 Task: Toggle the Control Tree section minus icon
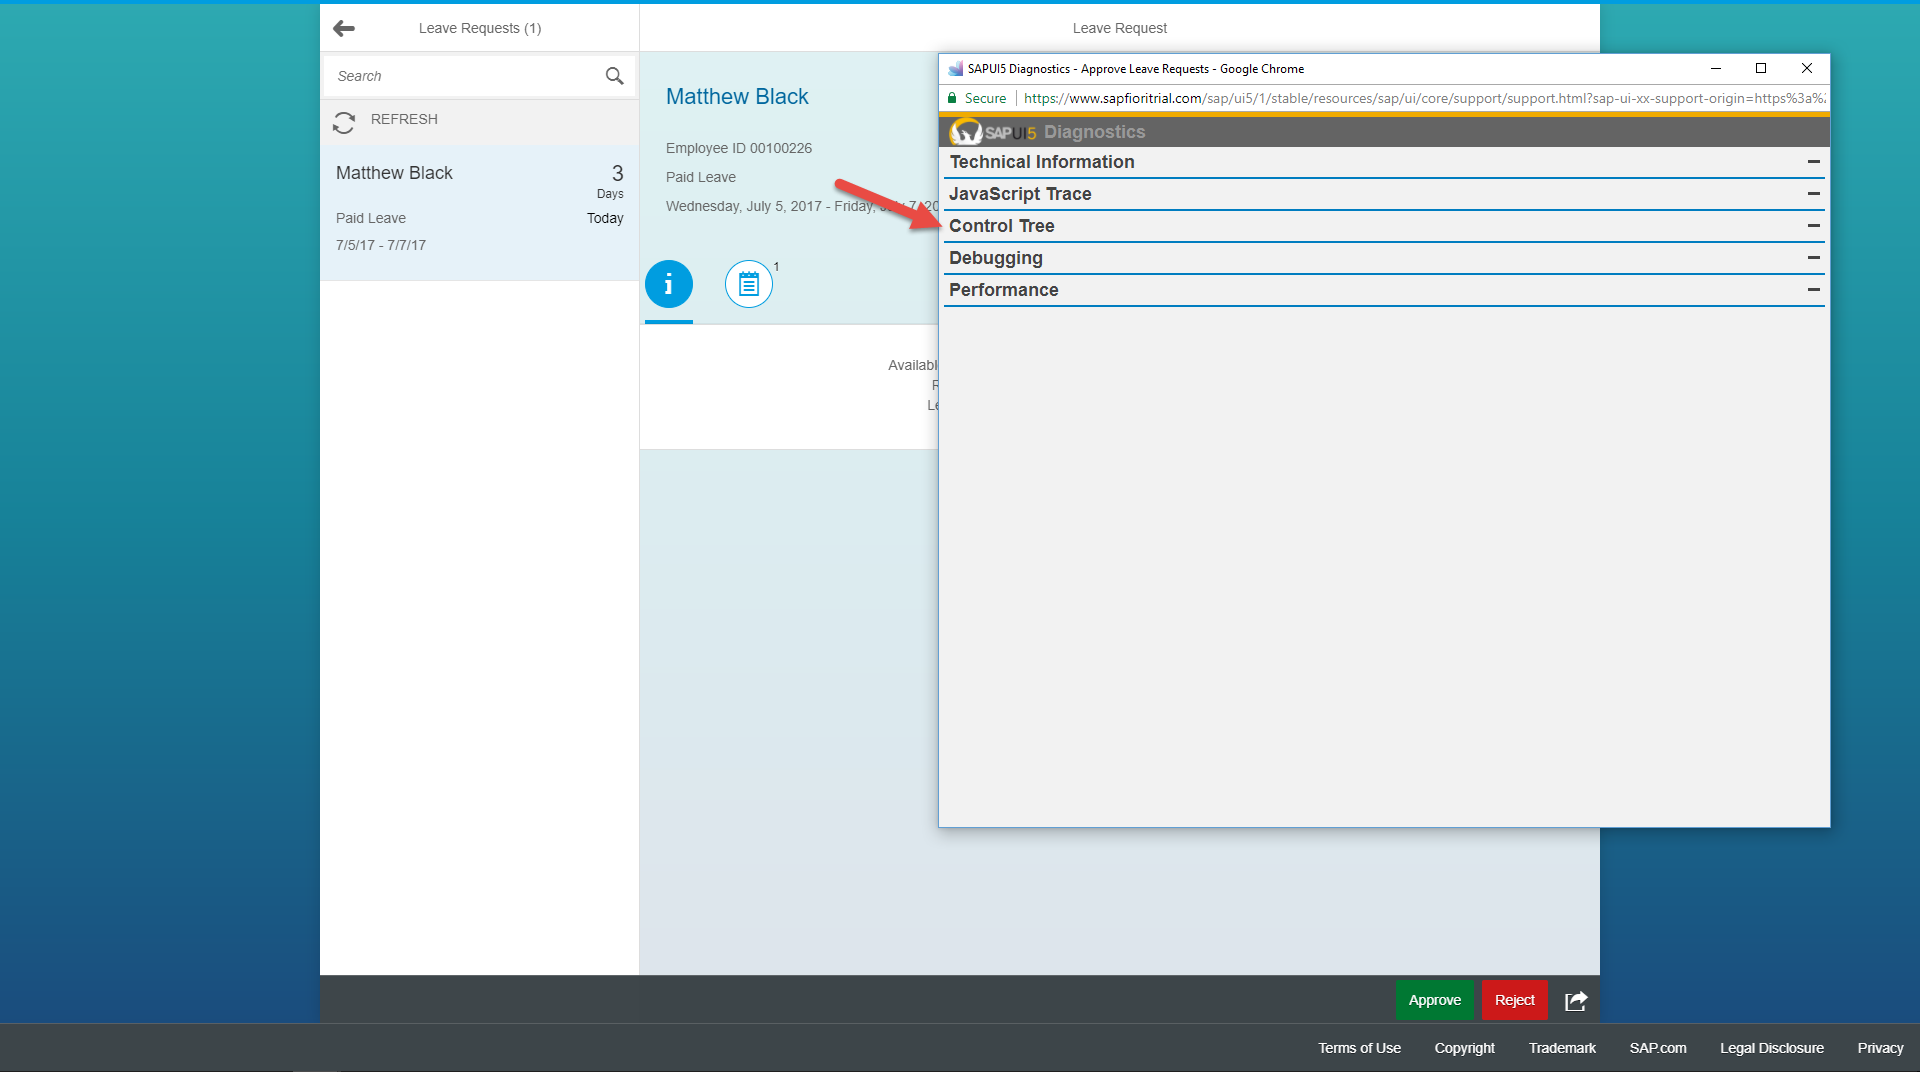[1813, 226]
